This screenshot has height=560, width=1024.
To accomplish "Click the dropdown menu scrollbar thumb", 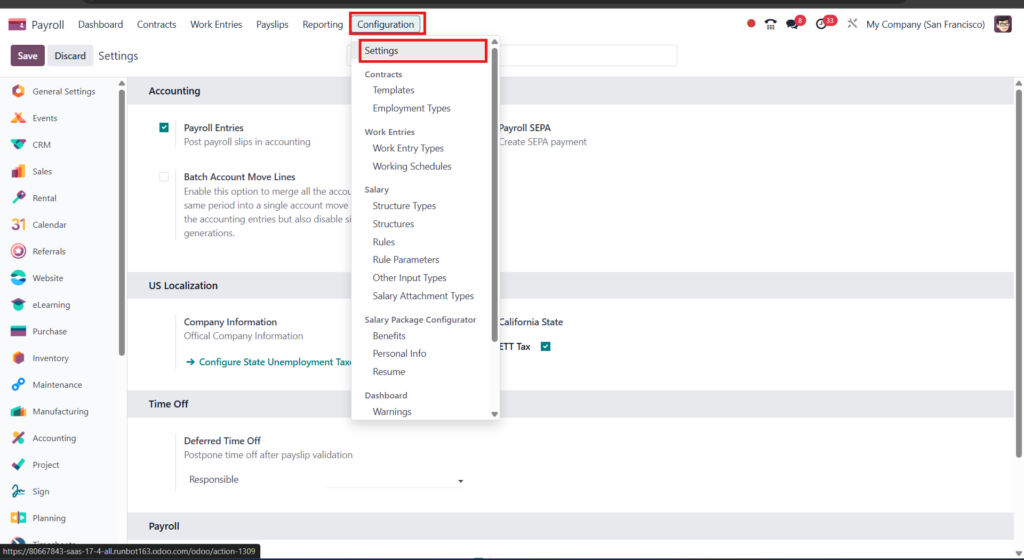I will tap(494, 194).
